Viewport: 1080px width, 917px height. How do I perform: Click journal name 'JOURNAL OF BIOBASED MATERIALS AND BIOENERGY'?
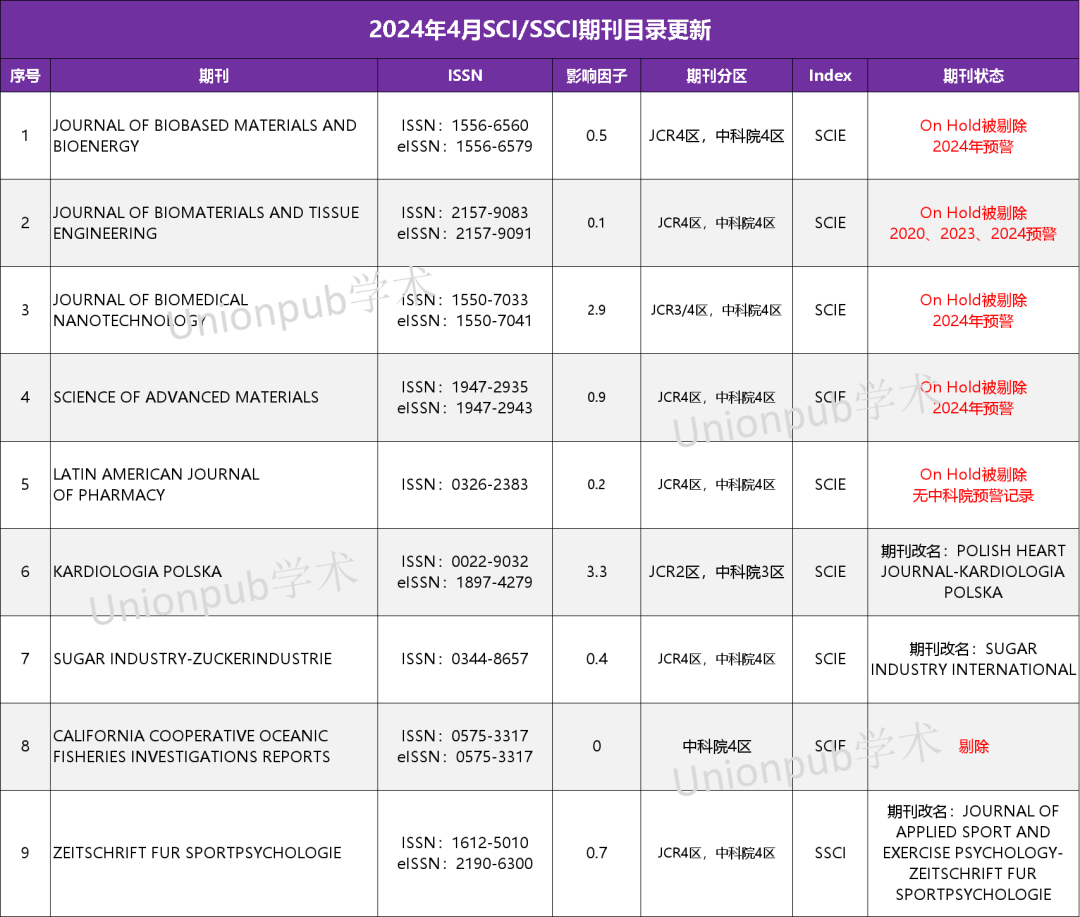[205, 136]
